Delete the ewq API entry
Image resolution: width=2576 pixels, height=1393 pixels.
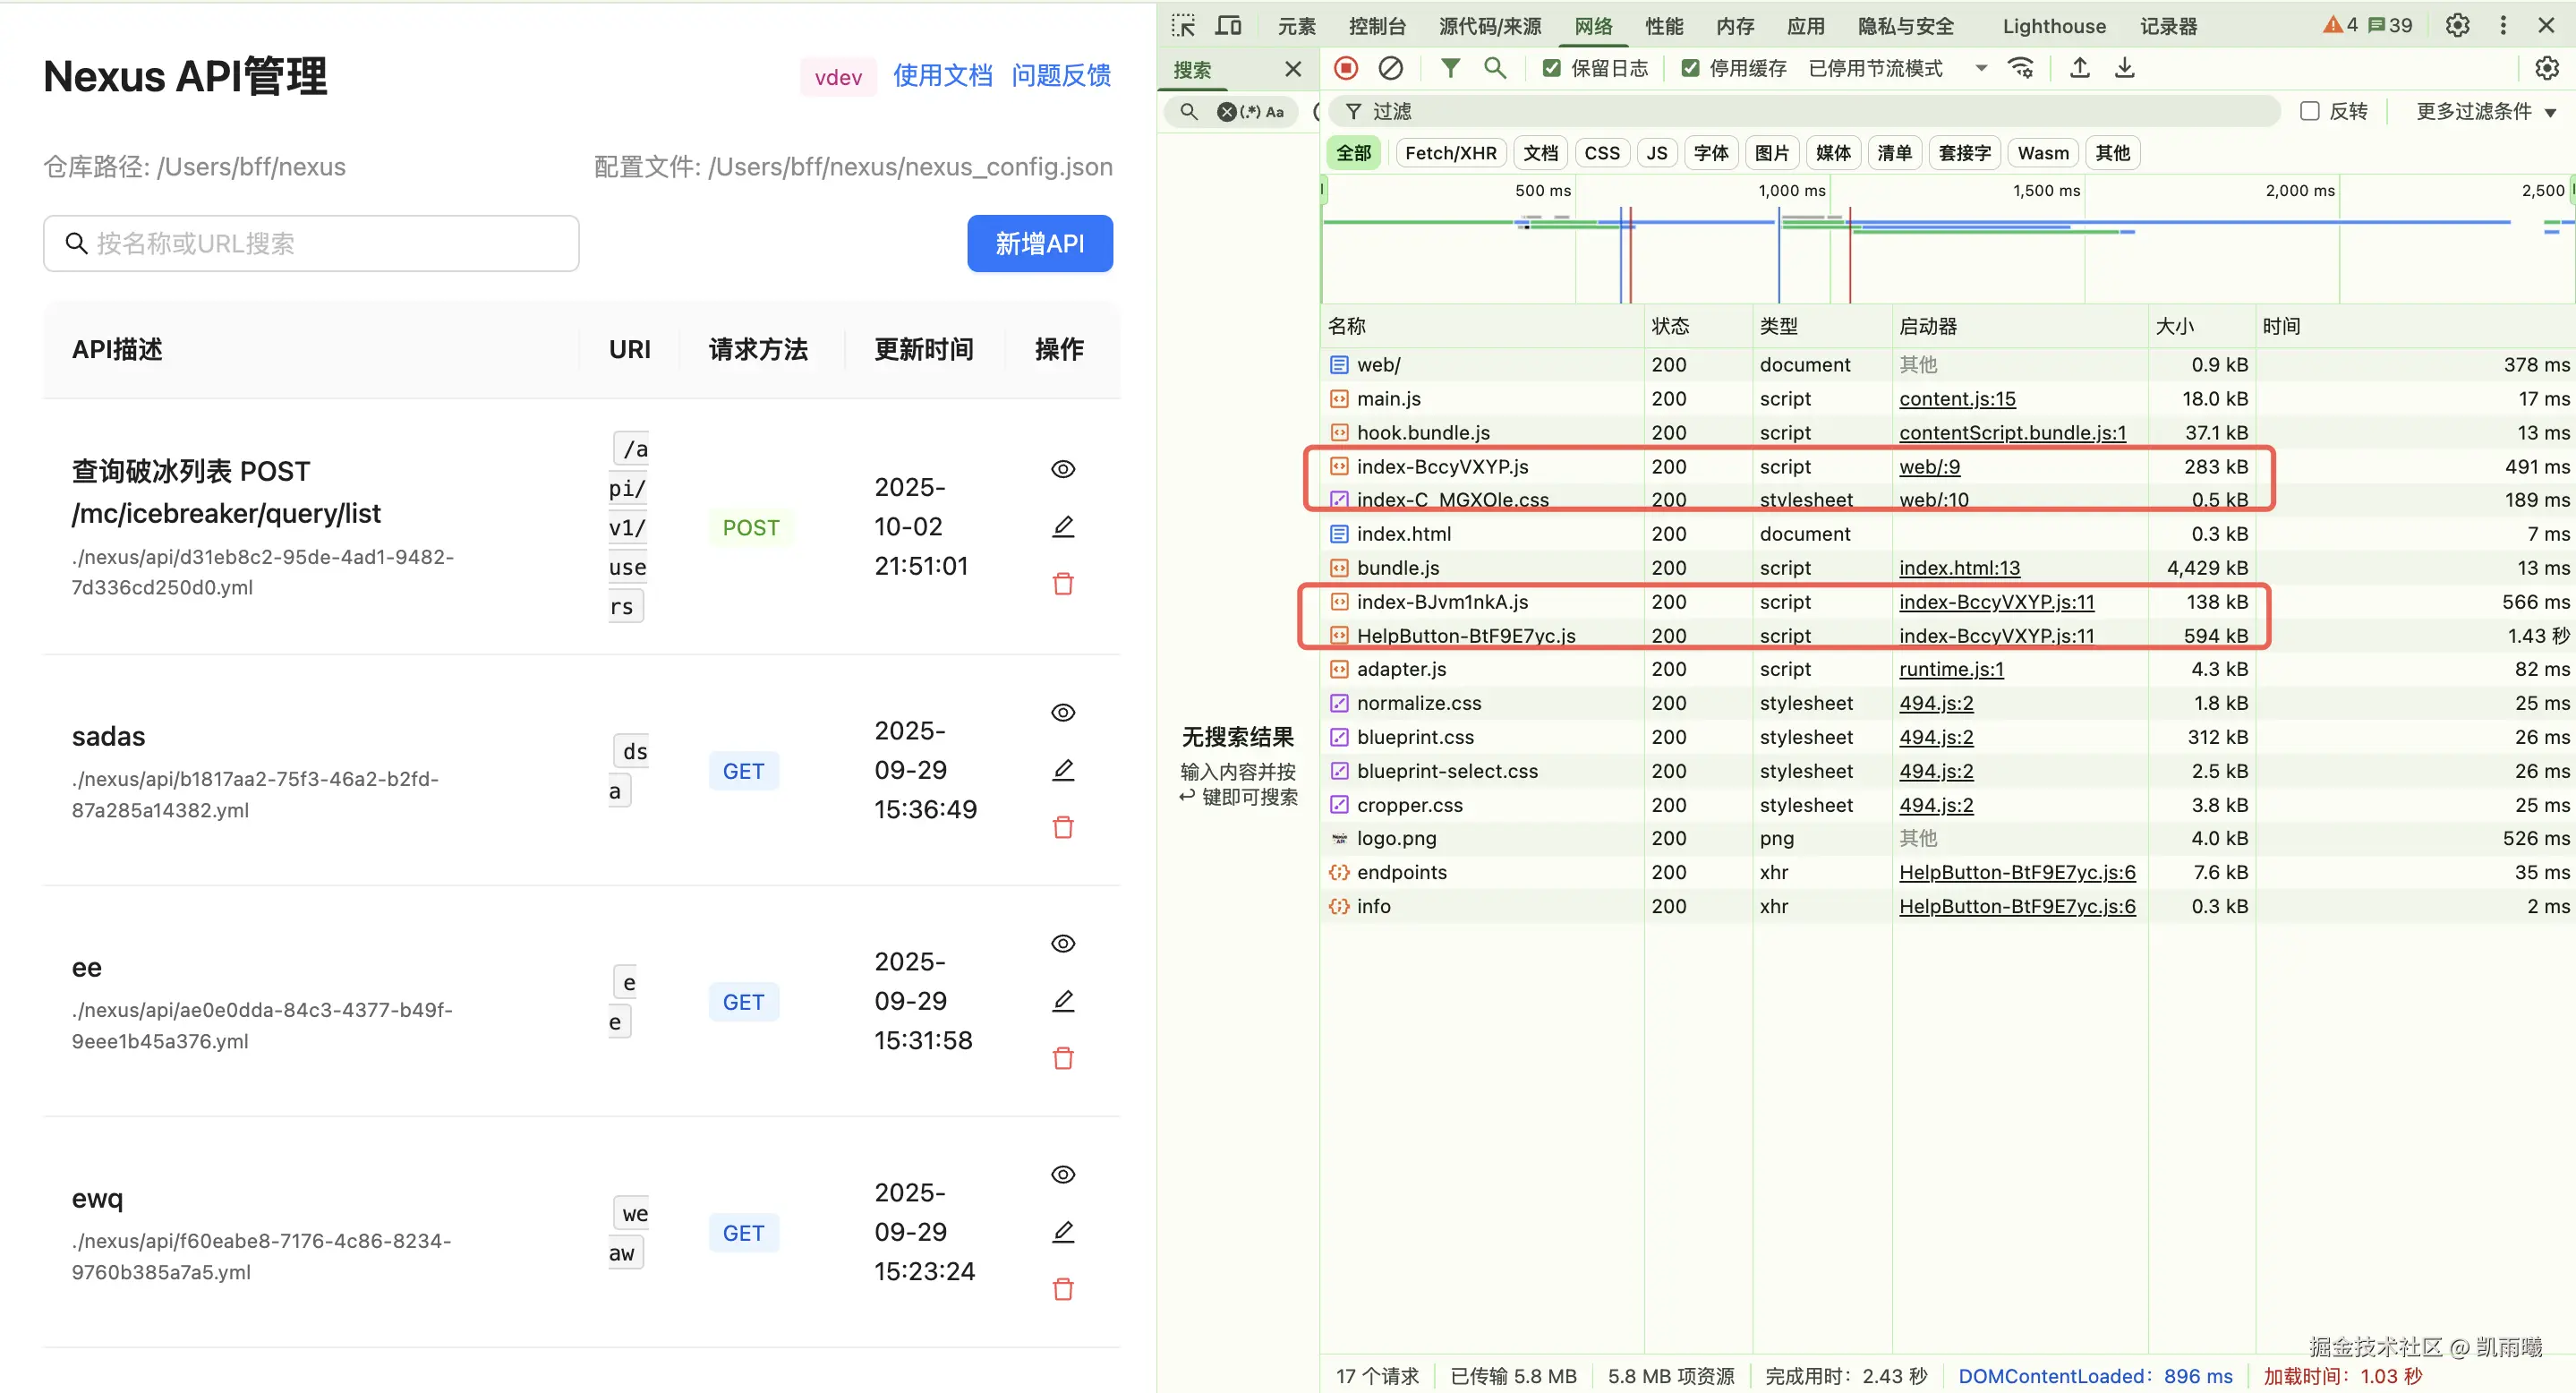[1063, 1289]
